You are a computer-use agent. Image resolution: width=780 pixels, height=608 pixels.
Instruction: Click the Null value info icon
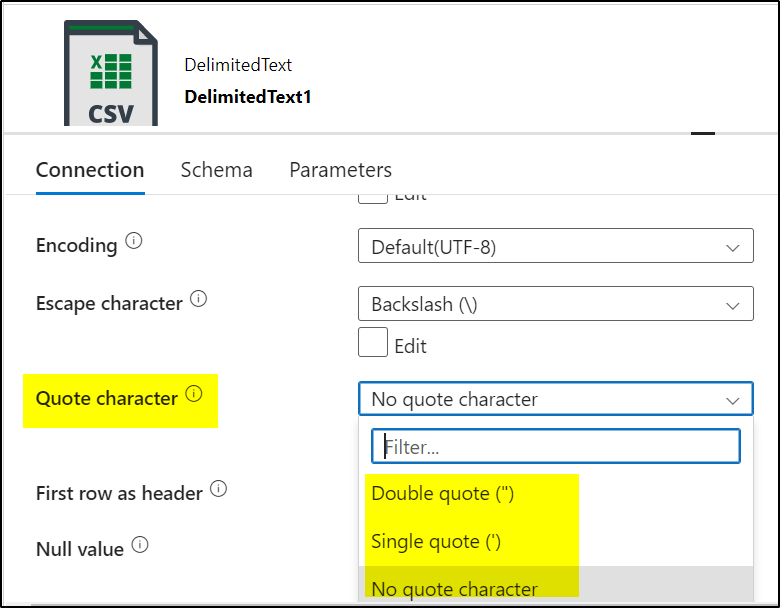point(140,545)
